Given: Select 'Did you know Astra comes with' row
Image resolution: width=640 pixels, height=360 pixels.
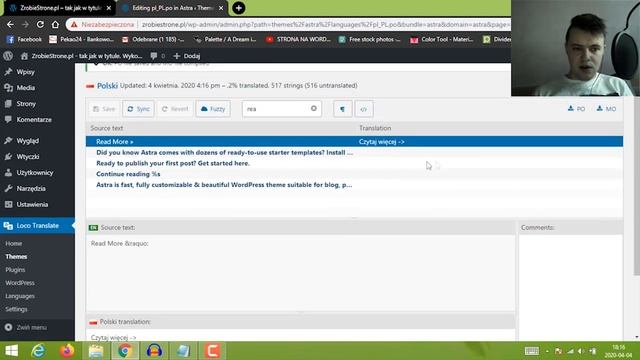Looking at the screenshot, I should pyautogui.click(x=354, y=152).
